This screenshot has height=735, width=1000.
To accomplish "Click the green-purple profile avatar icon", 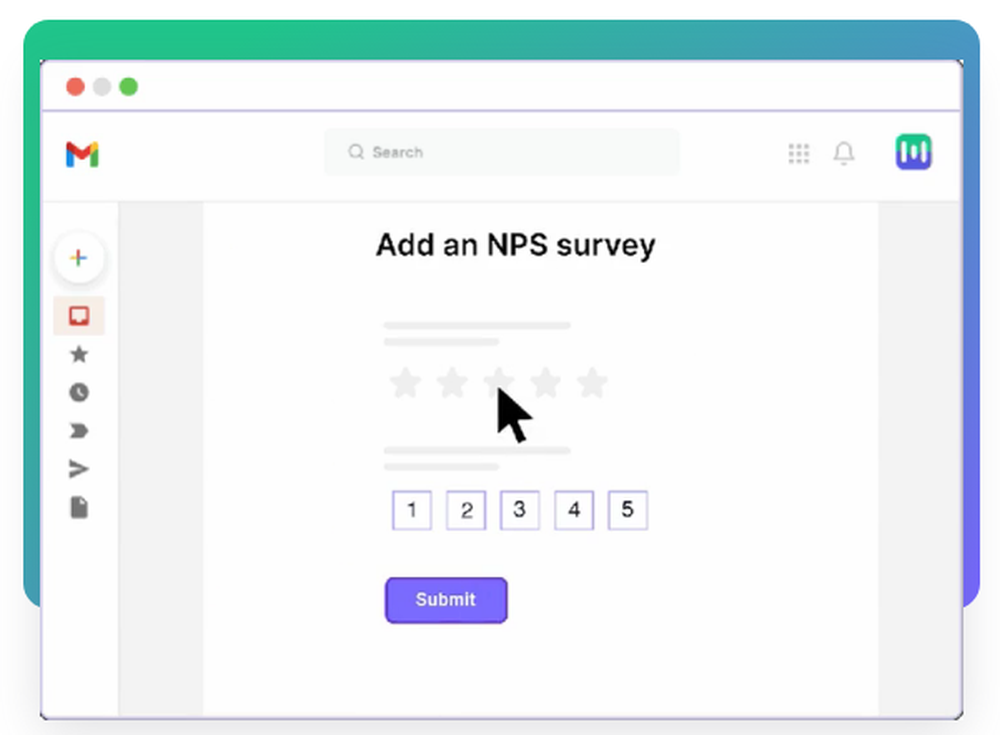I will click(913, 152).
